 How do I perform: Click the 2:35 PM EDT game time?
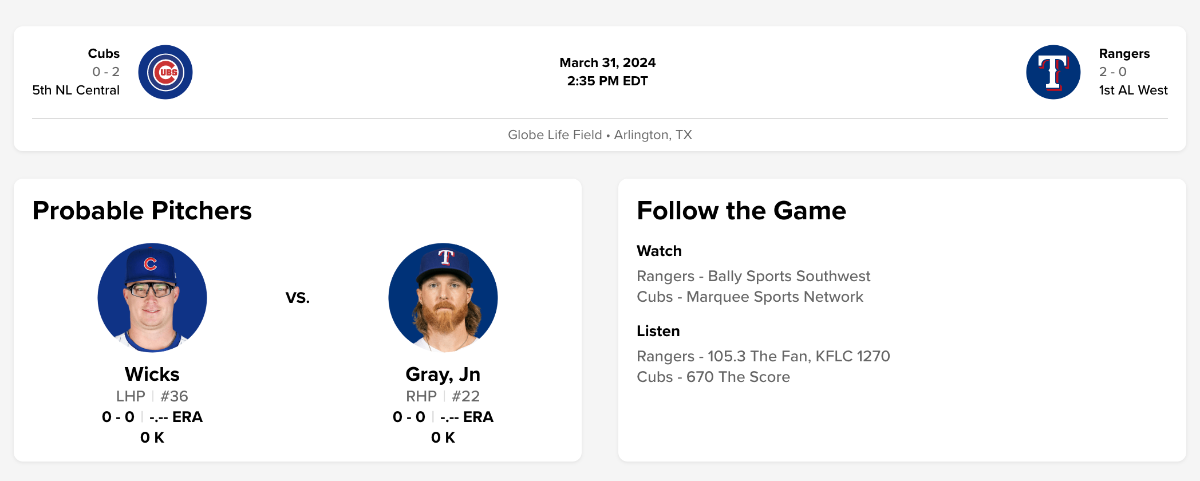pos(607,81)
